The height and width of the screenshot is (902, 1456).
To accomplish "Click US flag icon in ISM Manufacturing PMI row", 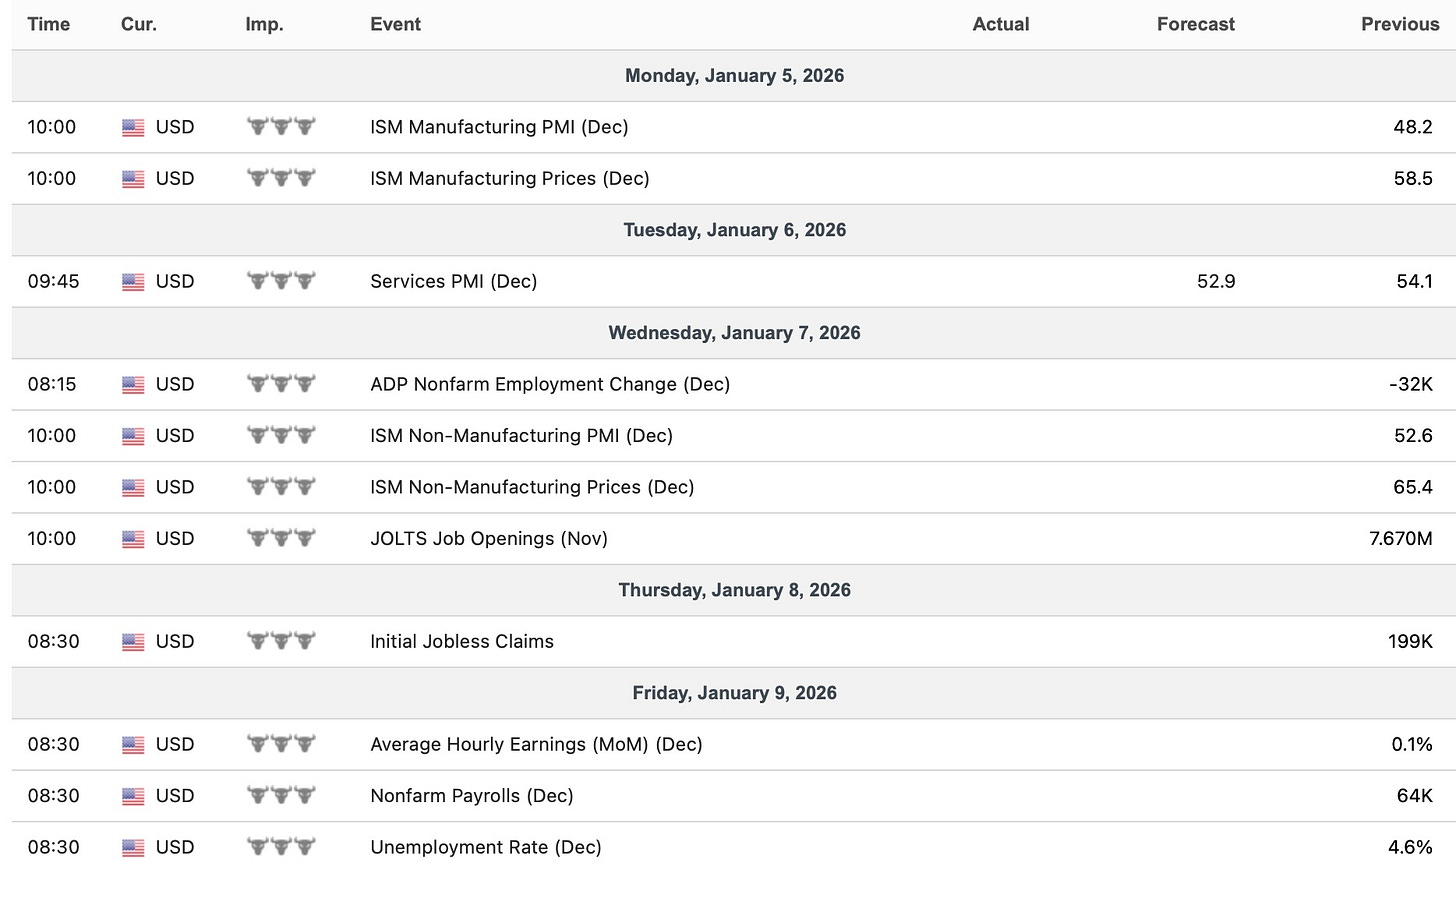I will (x=133, y=128).
